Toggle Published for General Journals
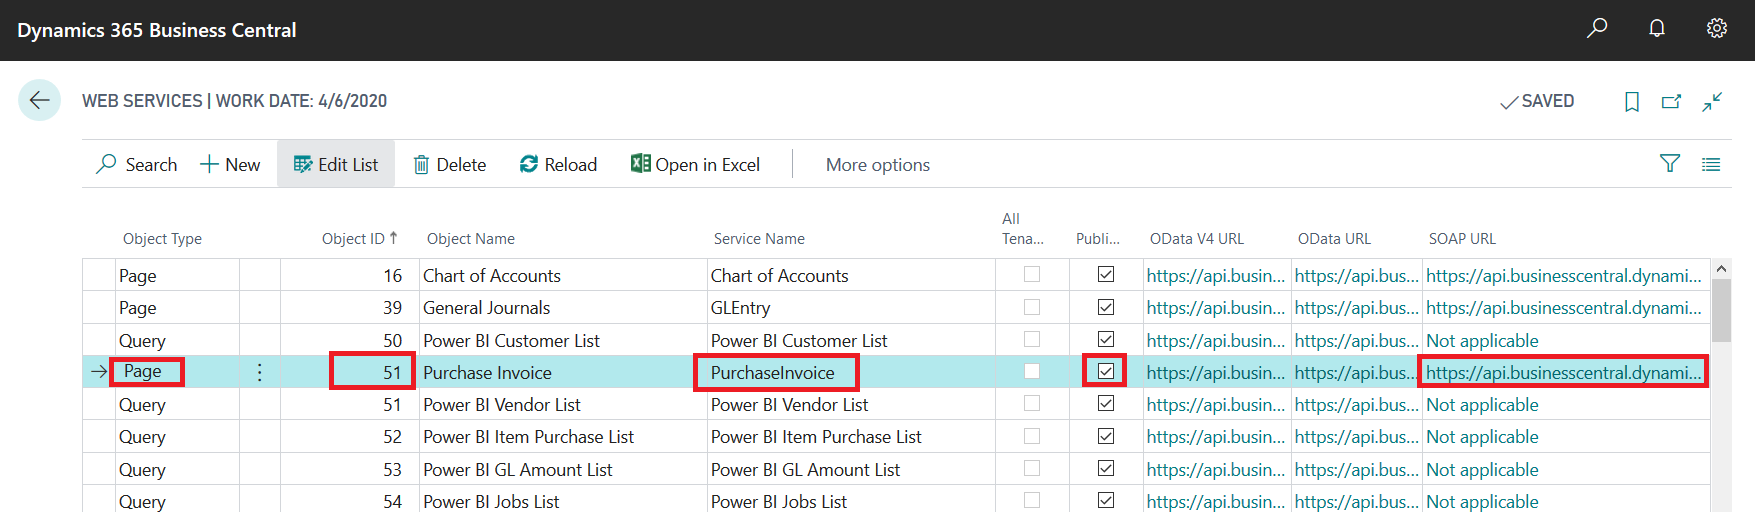 pyautogui.click(x=1106, y=307)
